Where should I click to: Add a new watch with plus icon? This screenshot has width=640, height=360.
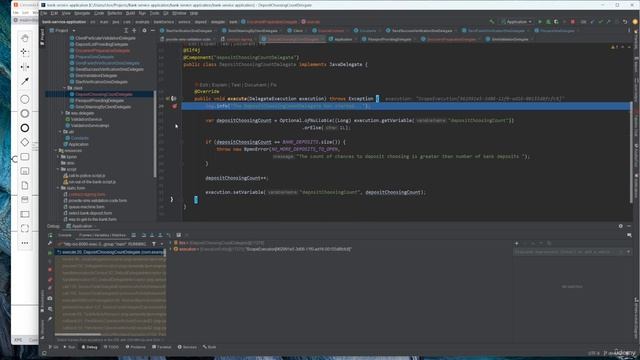point(516,243)
